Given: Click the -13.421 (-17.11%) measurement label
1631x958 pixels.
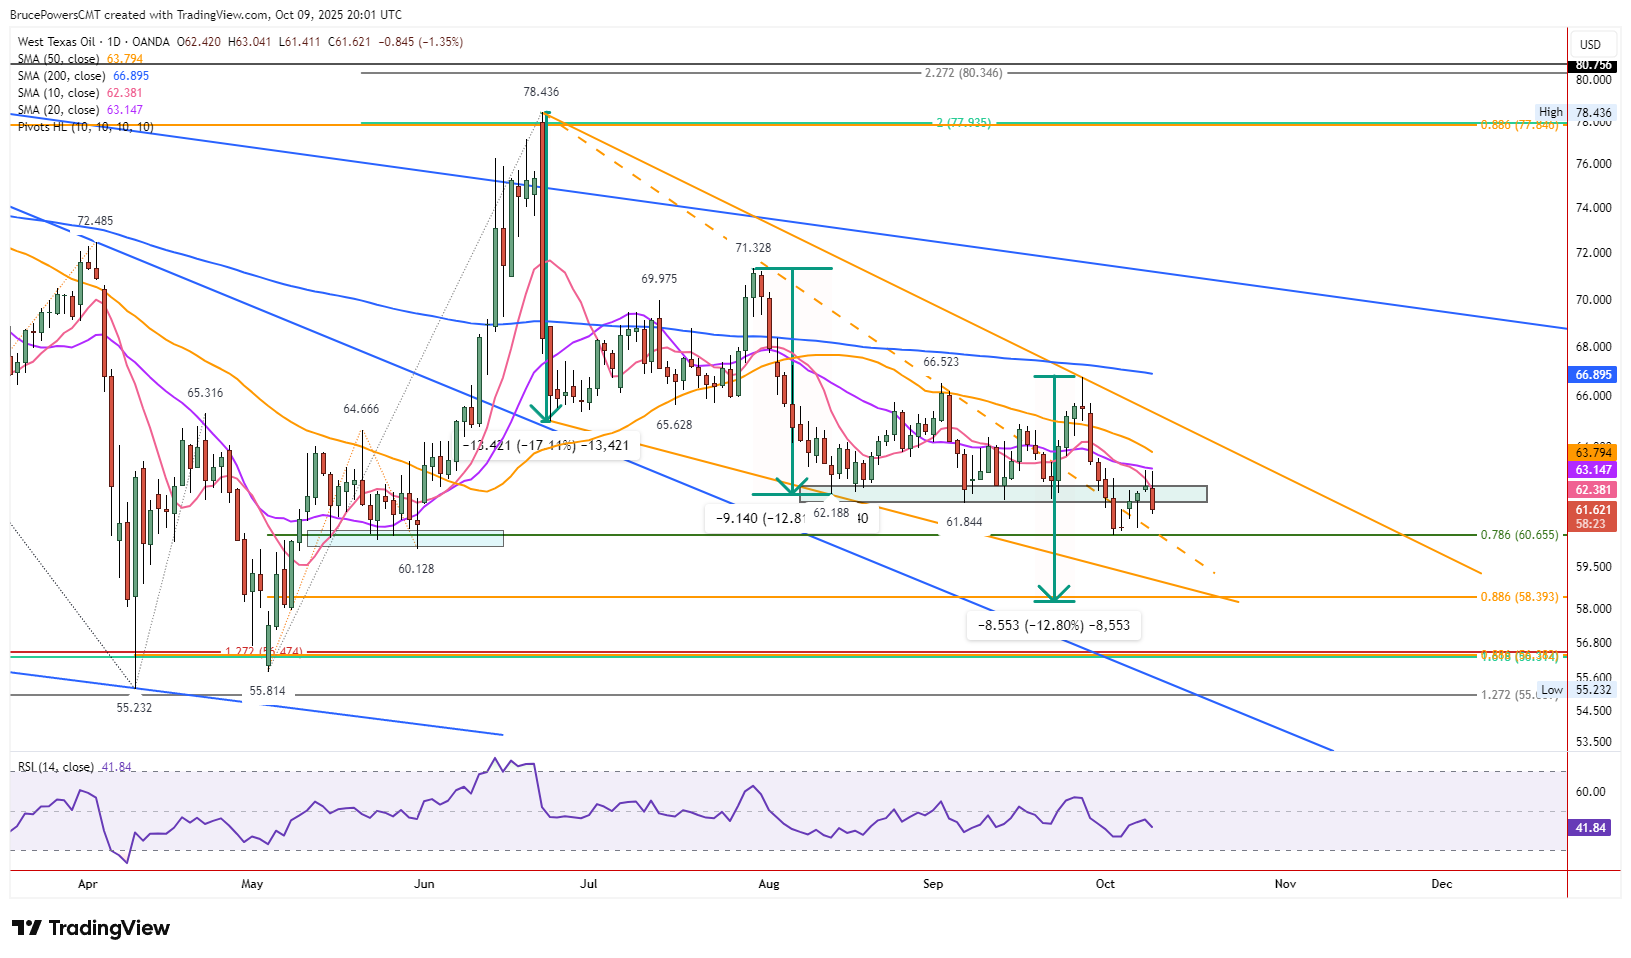Looking at the screenshot, I should point(546,445).
